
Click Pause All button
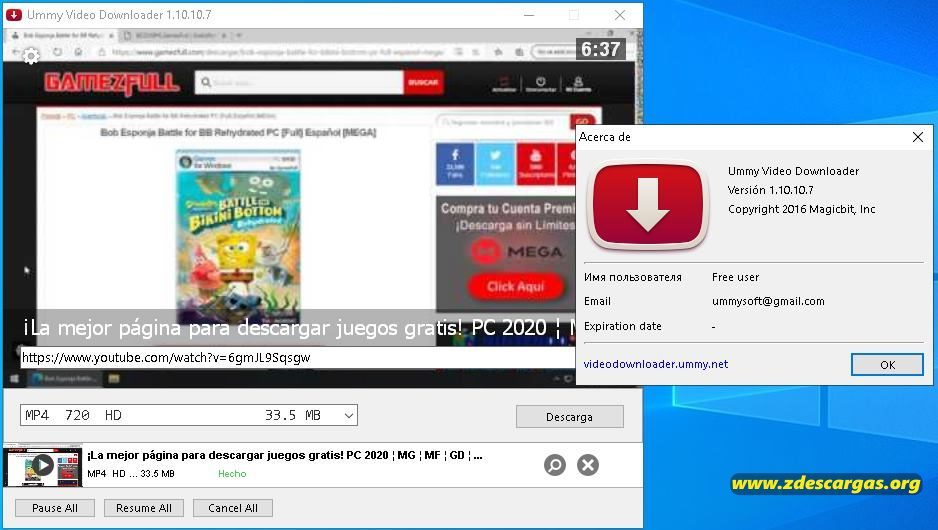[54, 508]
